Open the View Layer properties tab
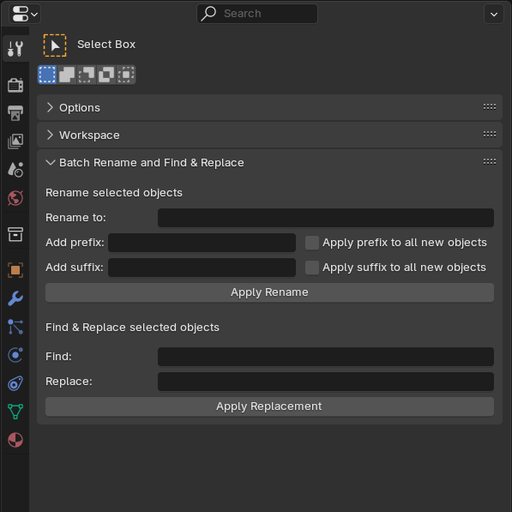The image size is (512, 512). click(15, 141)
